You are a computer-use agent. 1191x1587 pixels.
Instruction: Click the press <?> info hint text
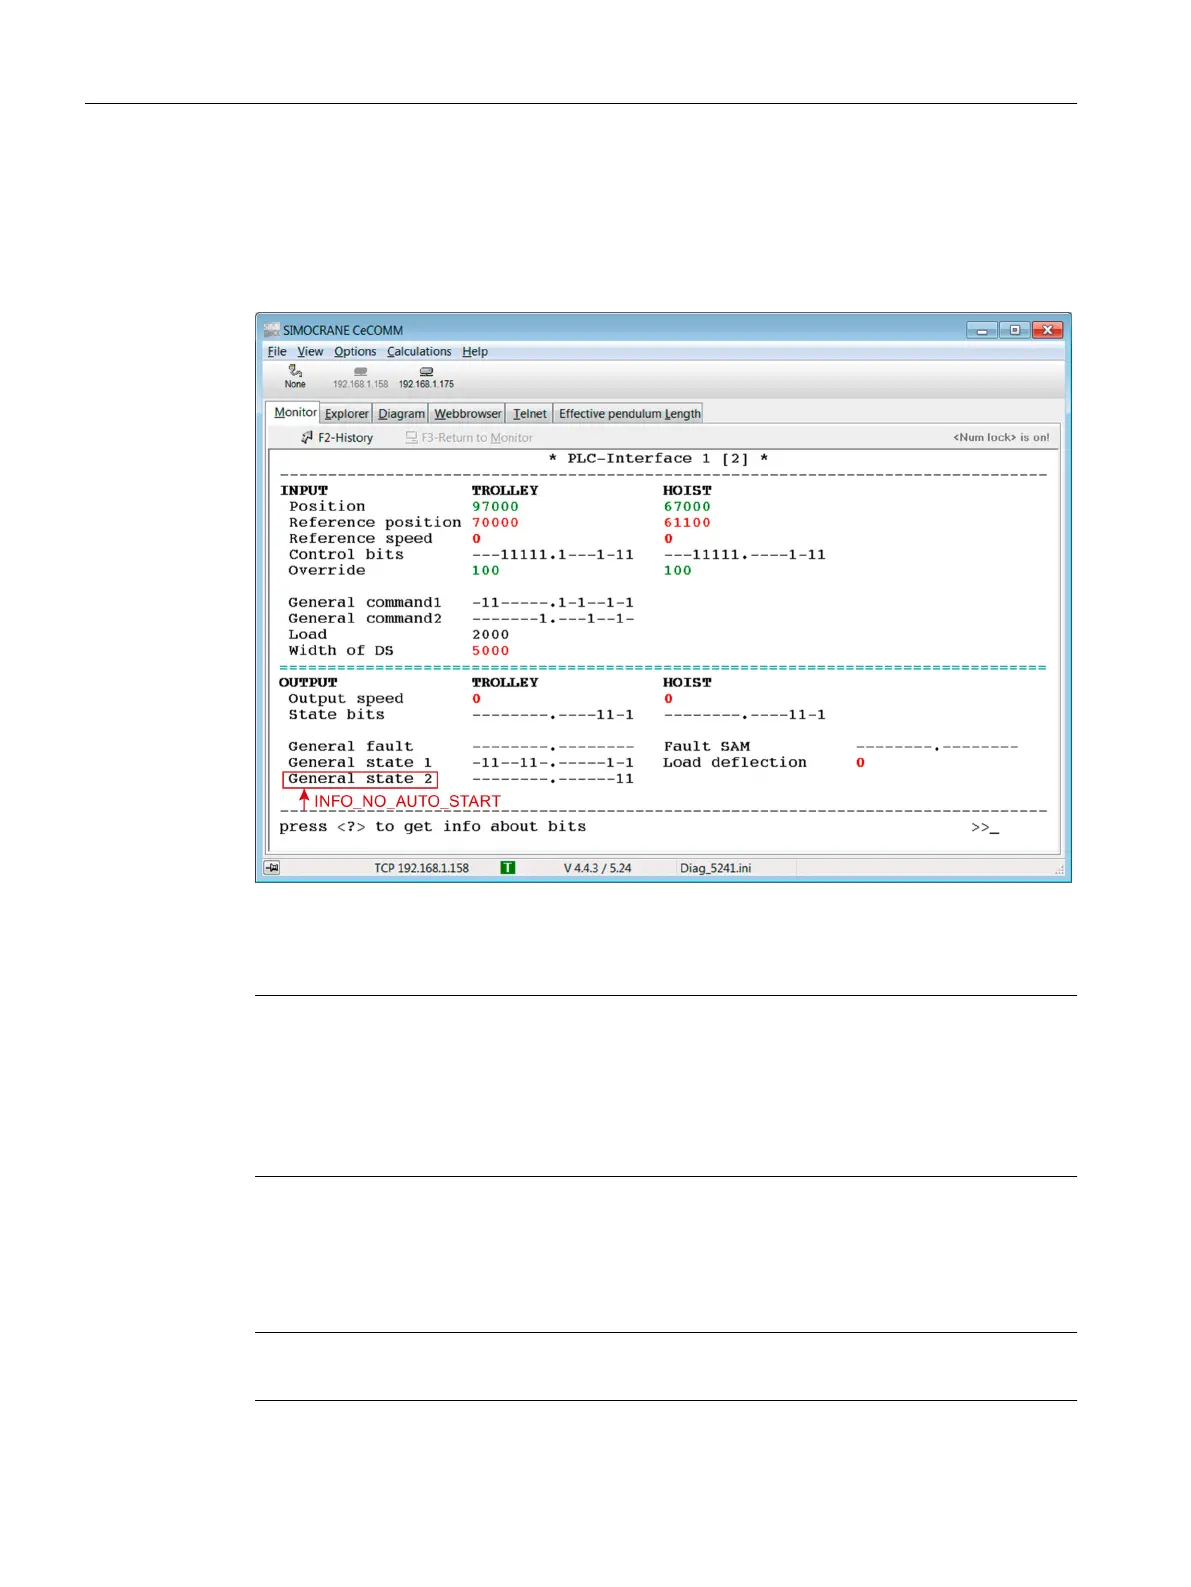point(432,827)
